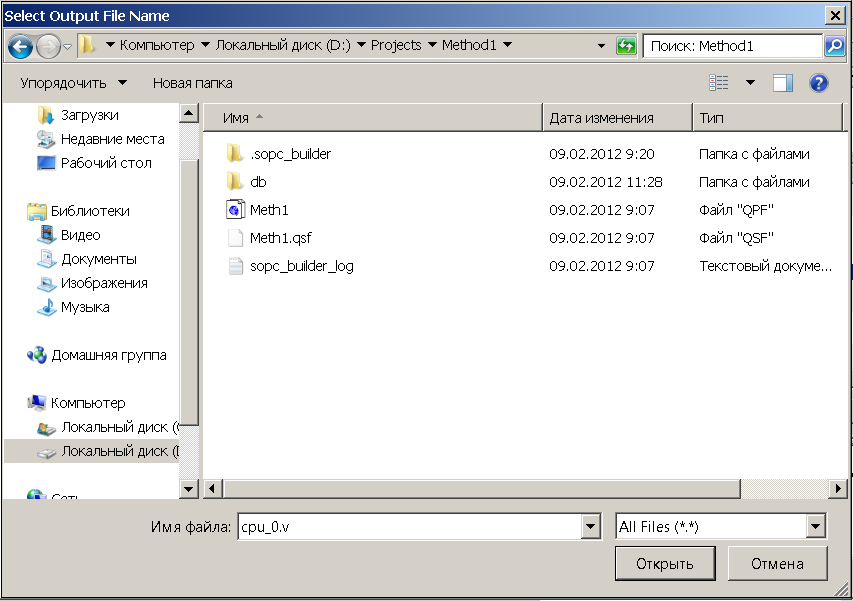Image resolution: width=853 pixels, height=601 pixels.
Task: Click the Имя column header
Action: (x=373, y=118)
